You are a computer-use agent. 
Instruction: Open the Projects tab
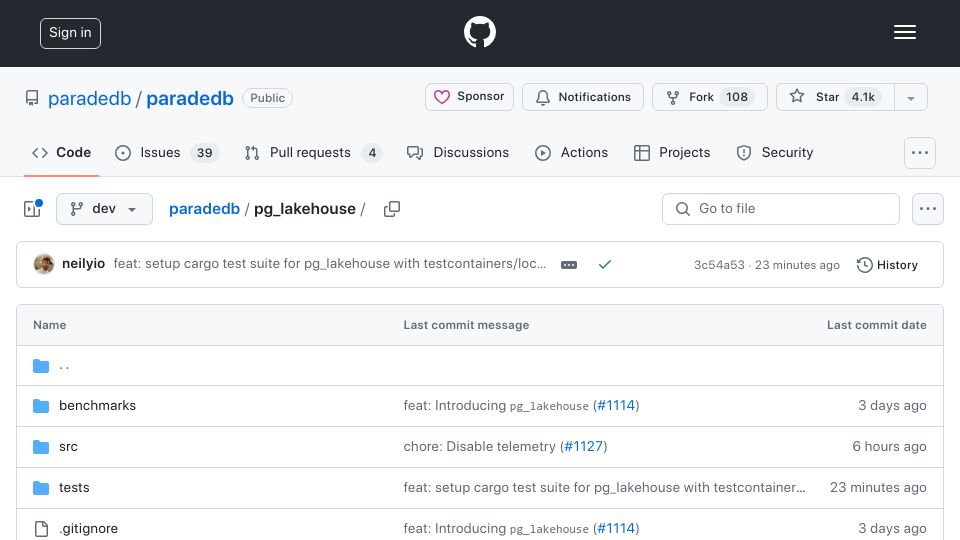tap(672, 152)
